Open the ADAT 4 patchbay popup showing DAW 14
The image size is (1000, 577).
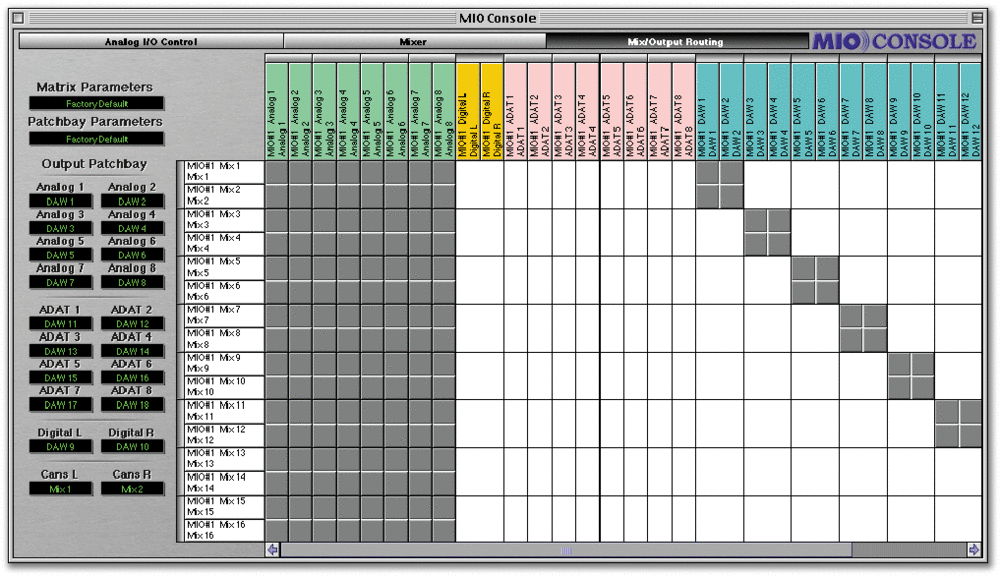(x=132, y=351)
